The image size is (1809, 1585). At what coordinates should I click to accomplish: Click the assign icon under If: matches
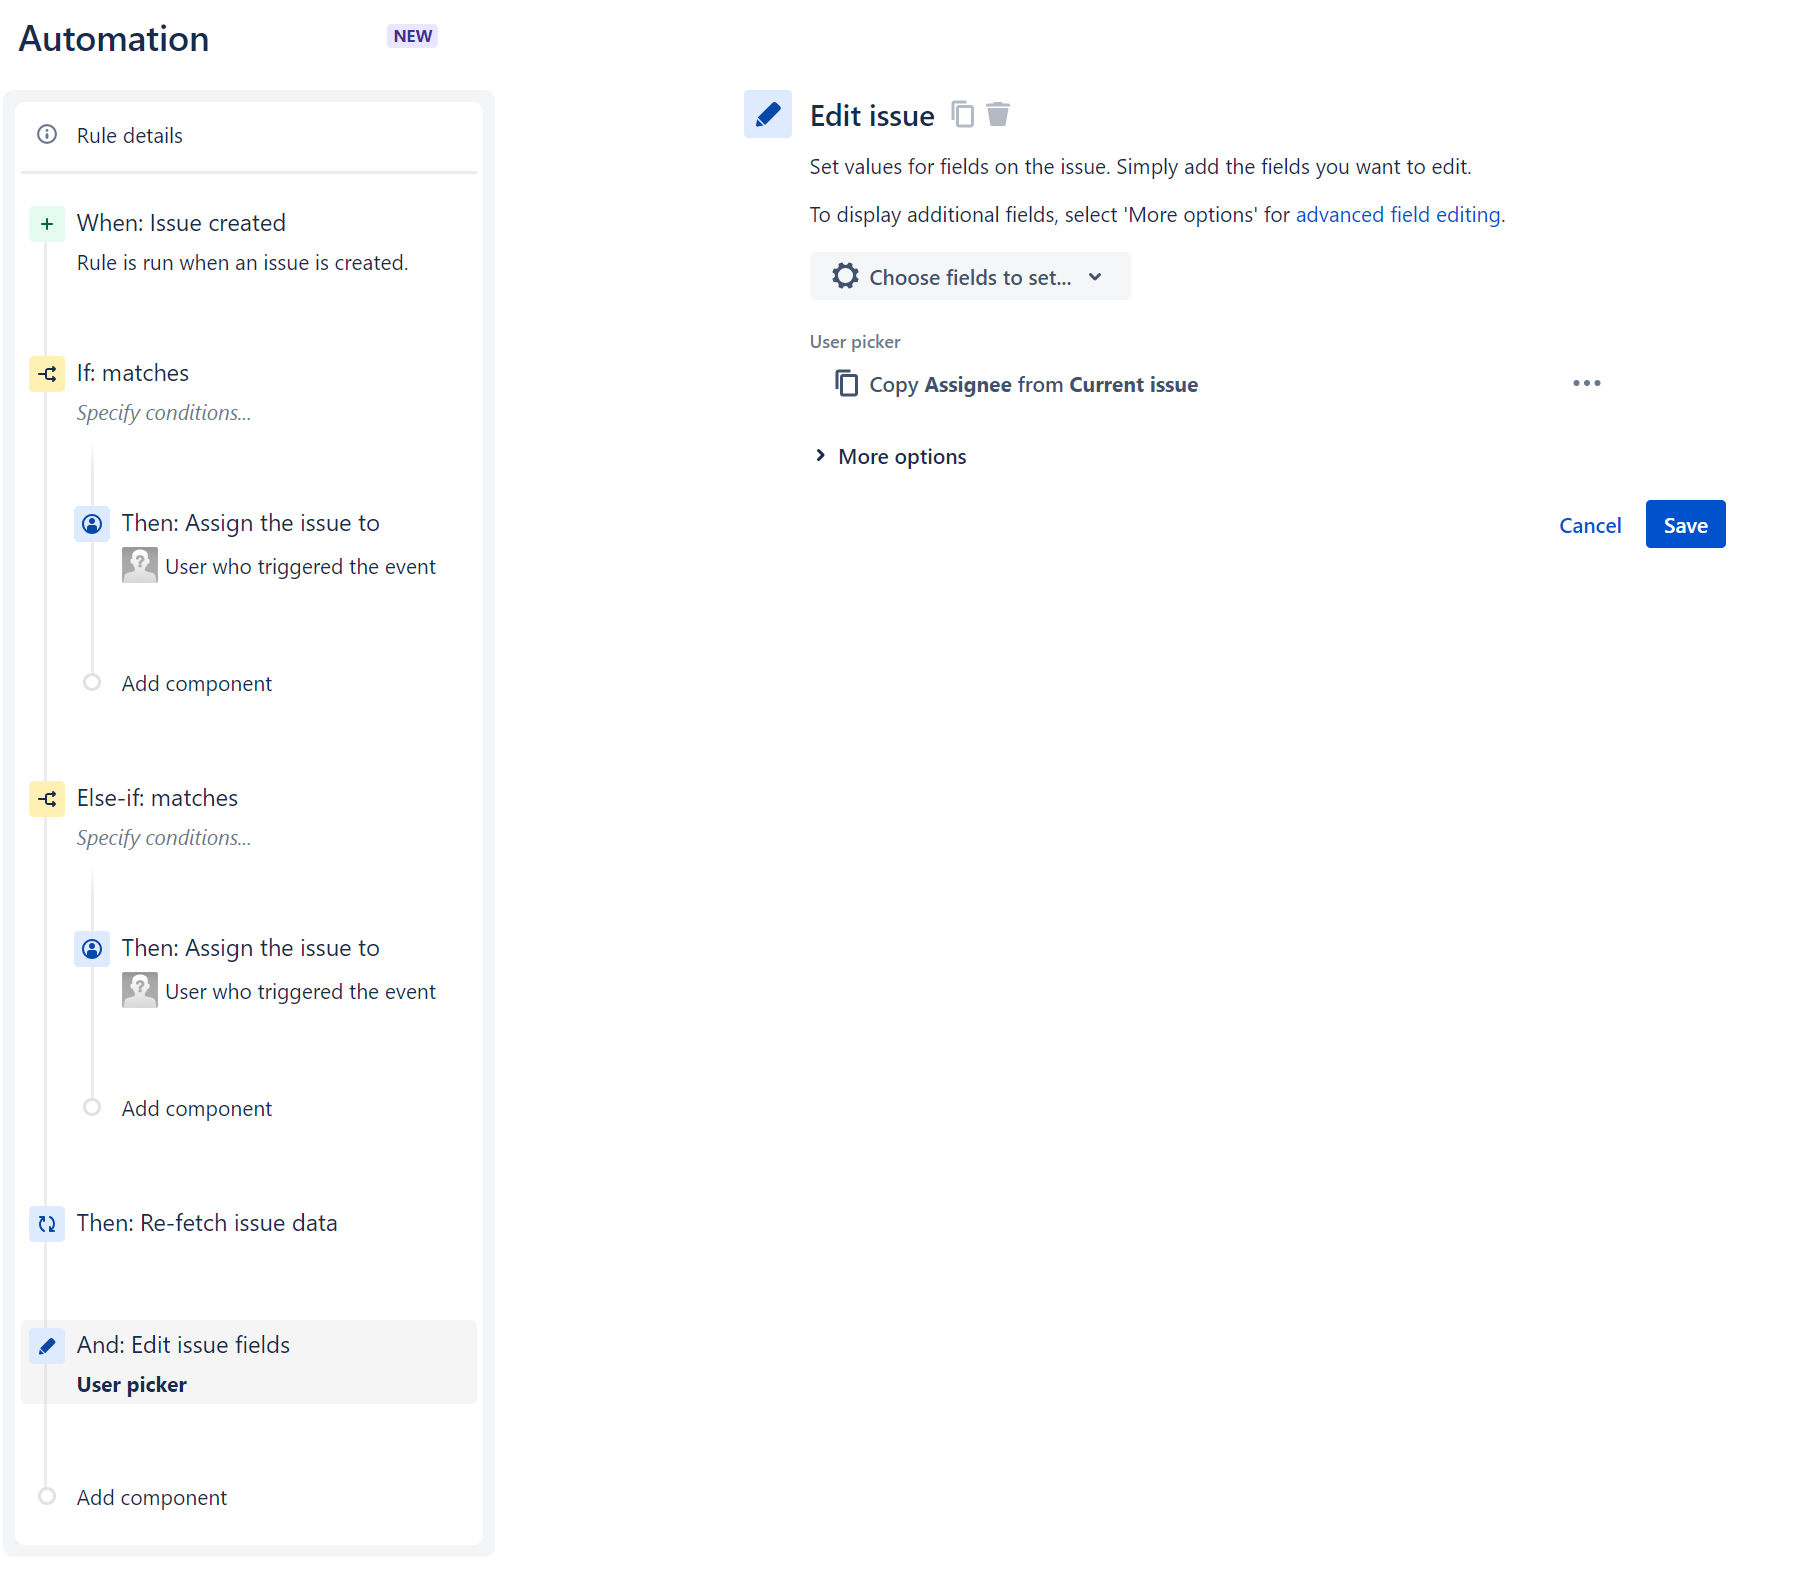tap(92, 524)
